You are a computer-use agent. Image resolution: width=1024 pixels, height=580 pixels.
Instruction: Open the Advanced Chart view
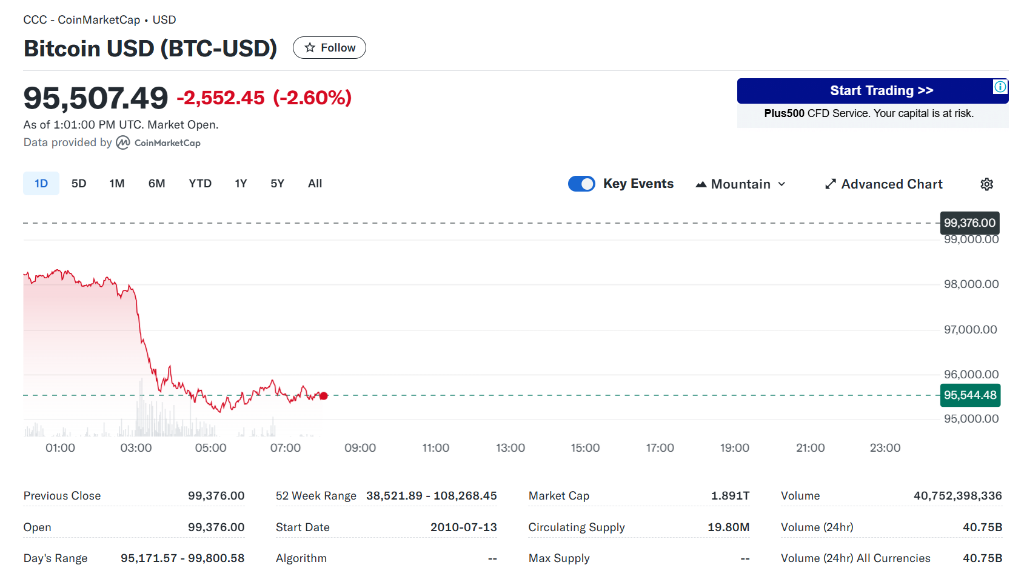pos(883,184)
